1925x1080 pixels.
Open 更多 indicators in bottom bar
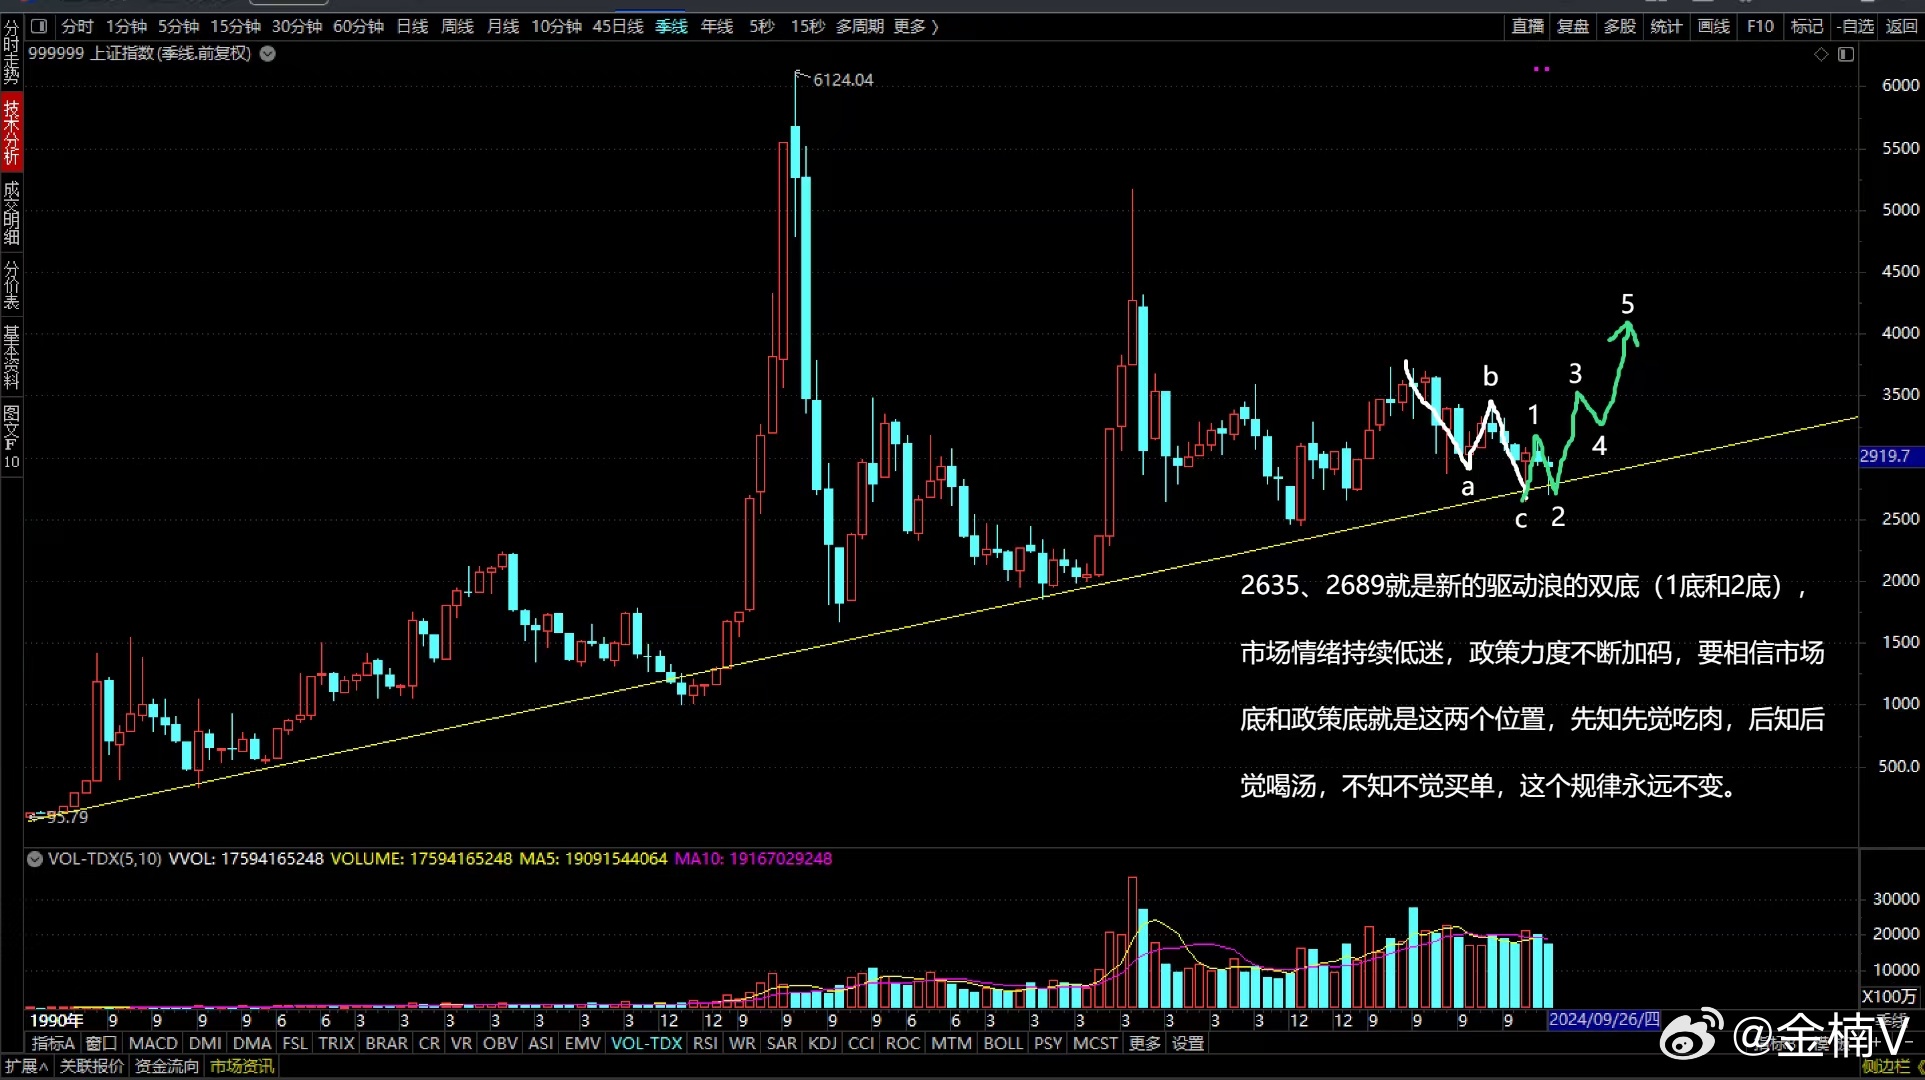pos(1144,1043)
